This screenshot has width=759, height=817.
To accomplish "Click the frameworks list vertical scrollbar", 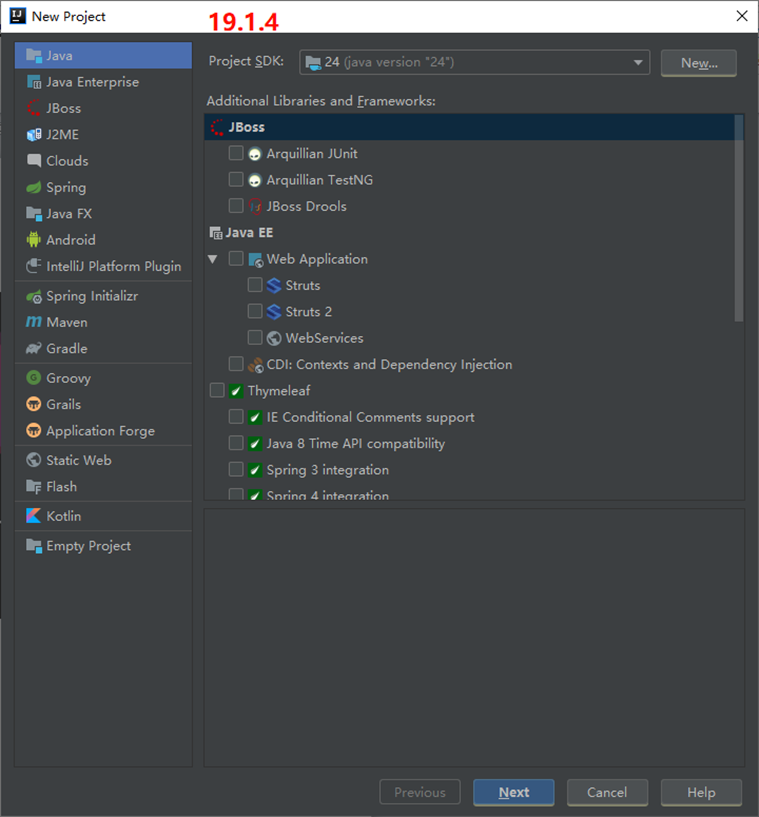I will tap(739, 219).
